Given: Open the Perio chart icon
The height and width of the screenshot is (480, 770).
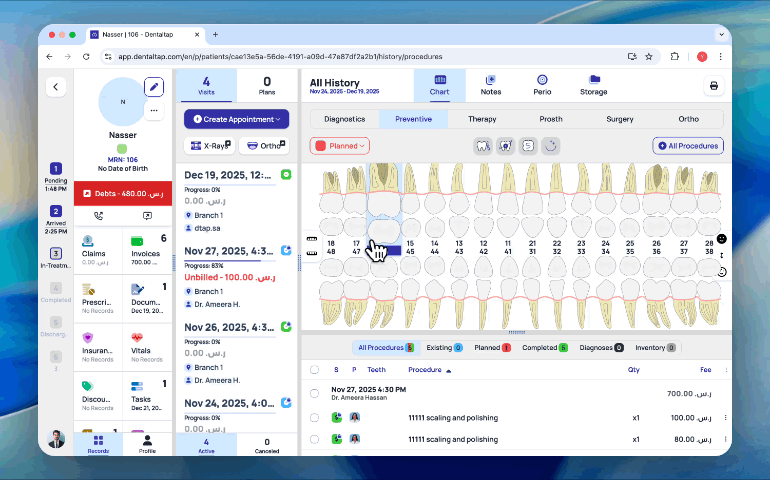Looking at the screenshot, I should point(542,85).
